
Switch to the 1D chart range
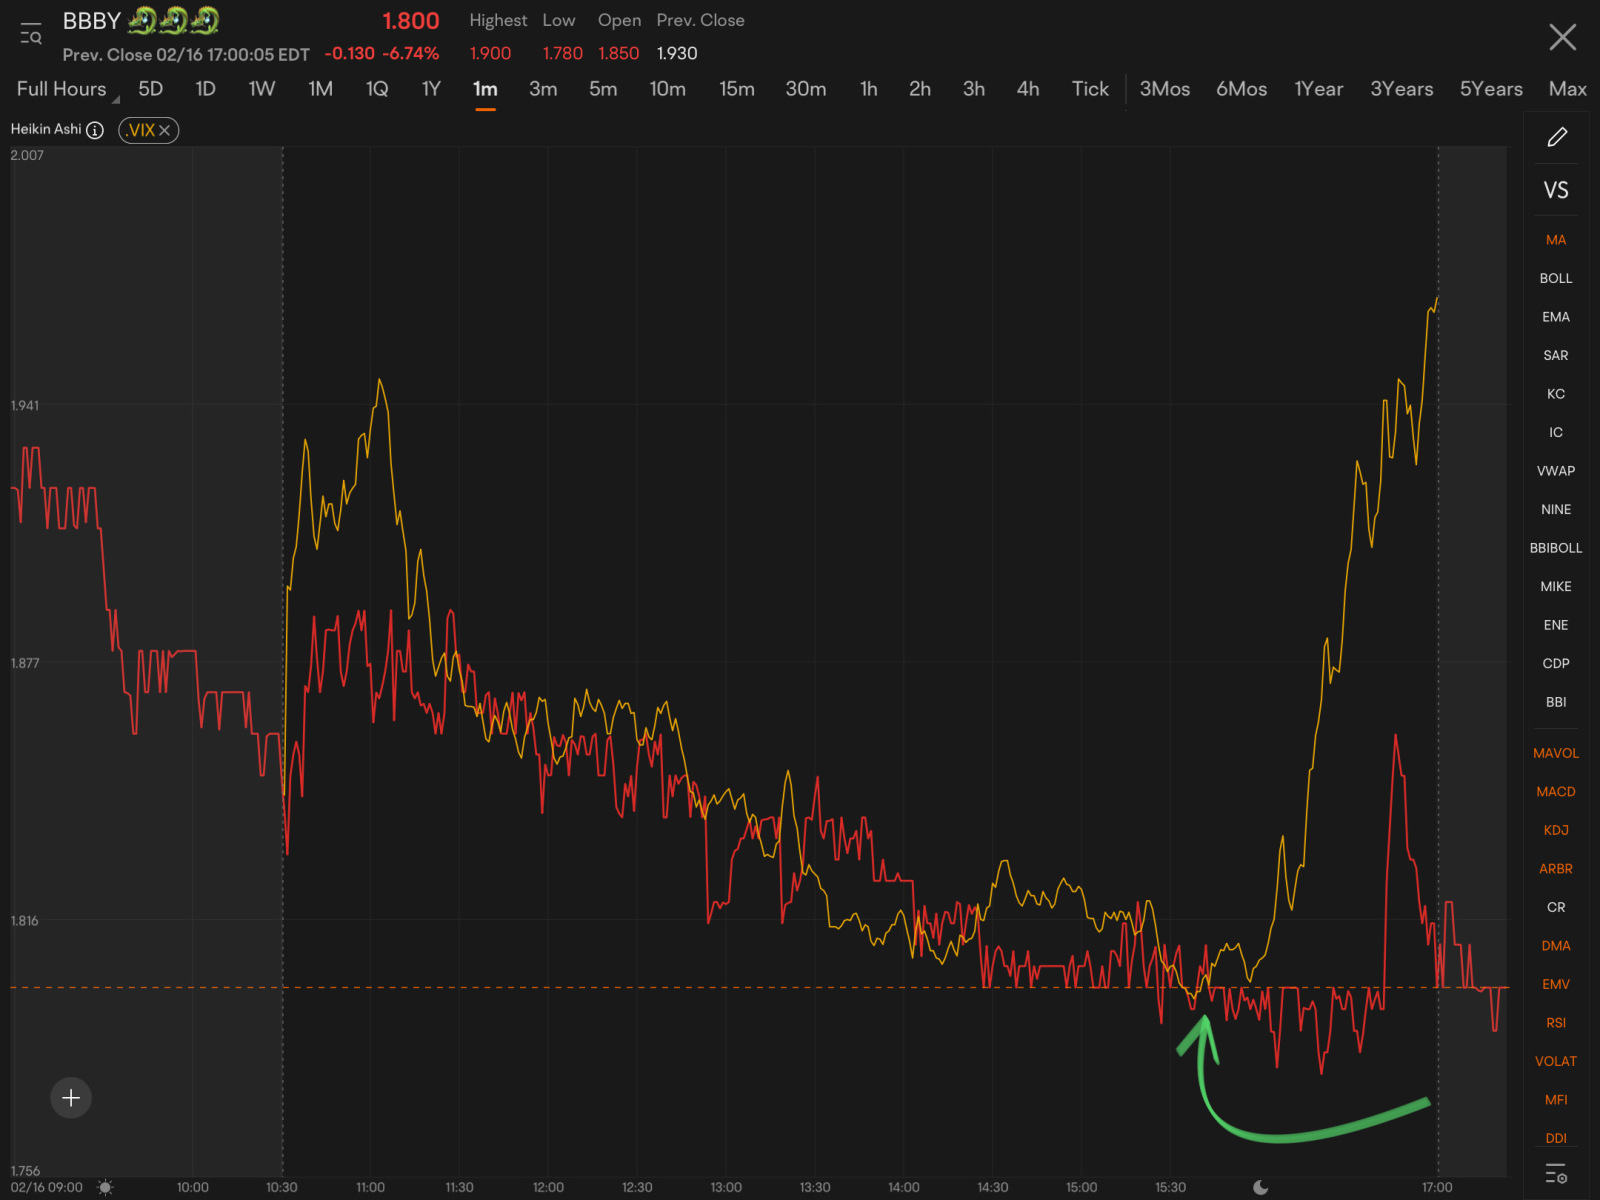206,89
